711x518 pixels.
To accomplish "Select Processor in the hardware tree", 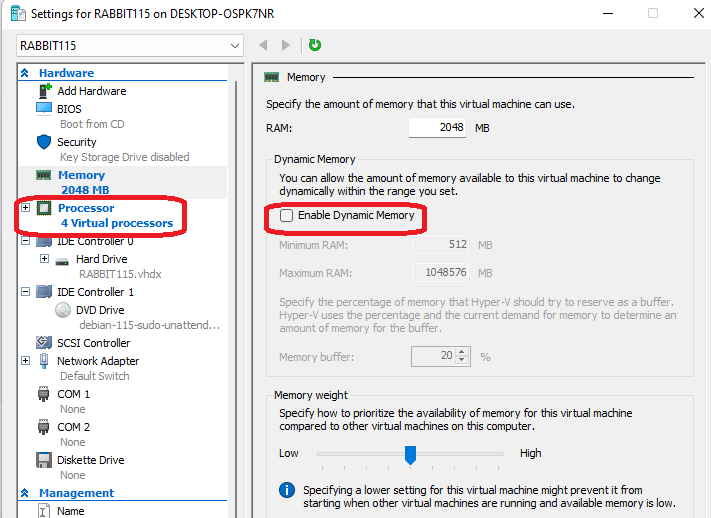I will [x=86, y=208].
